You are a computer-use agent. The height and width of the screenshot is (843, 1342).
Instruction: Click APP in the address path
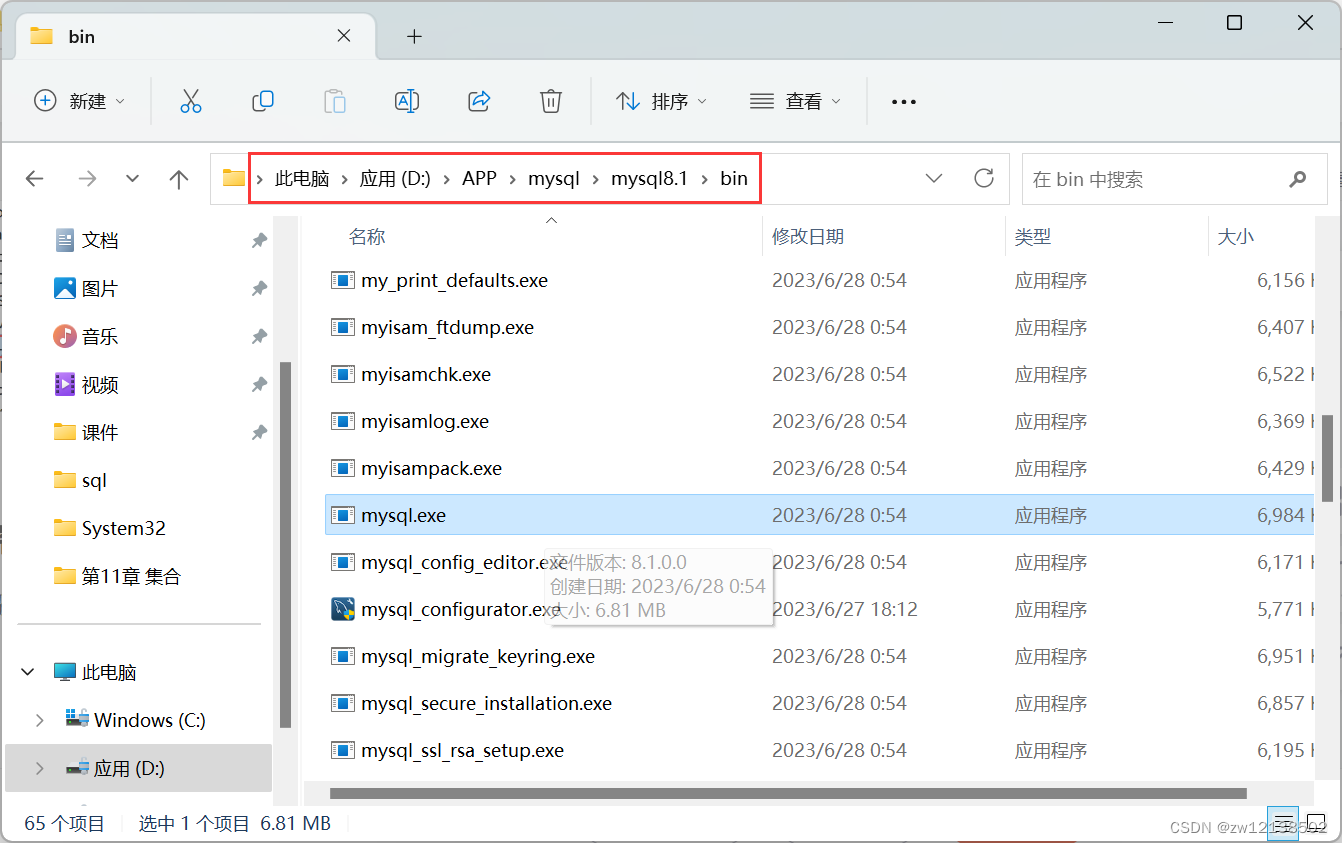pyautogui.click(x=479, y=179)
